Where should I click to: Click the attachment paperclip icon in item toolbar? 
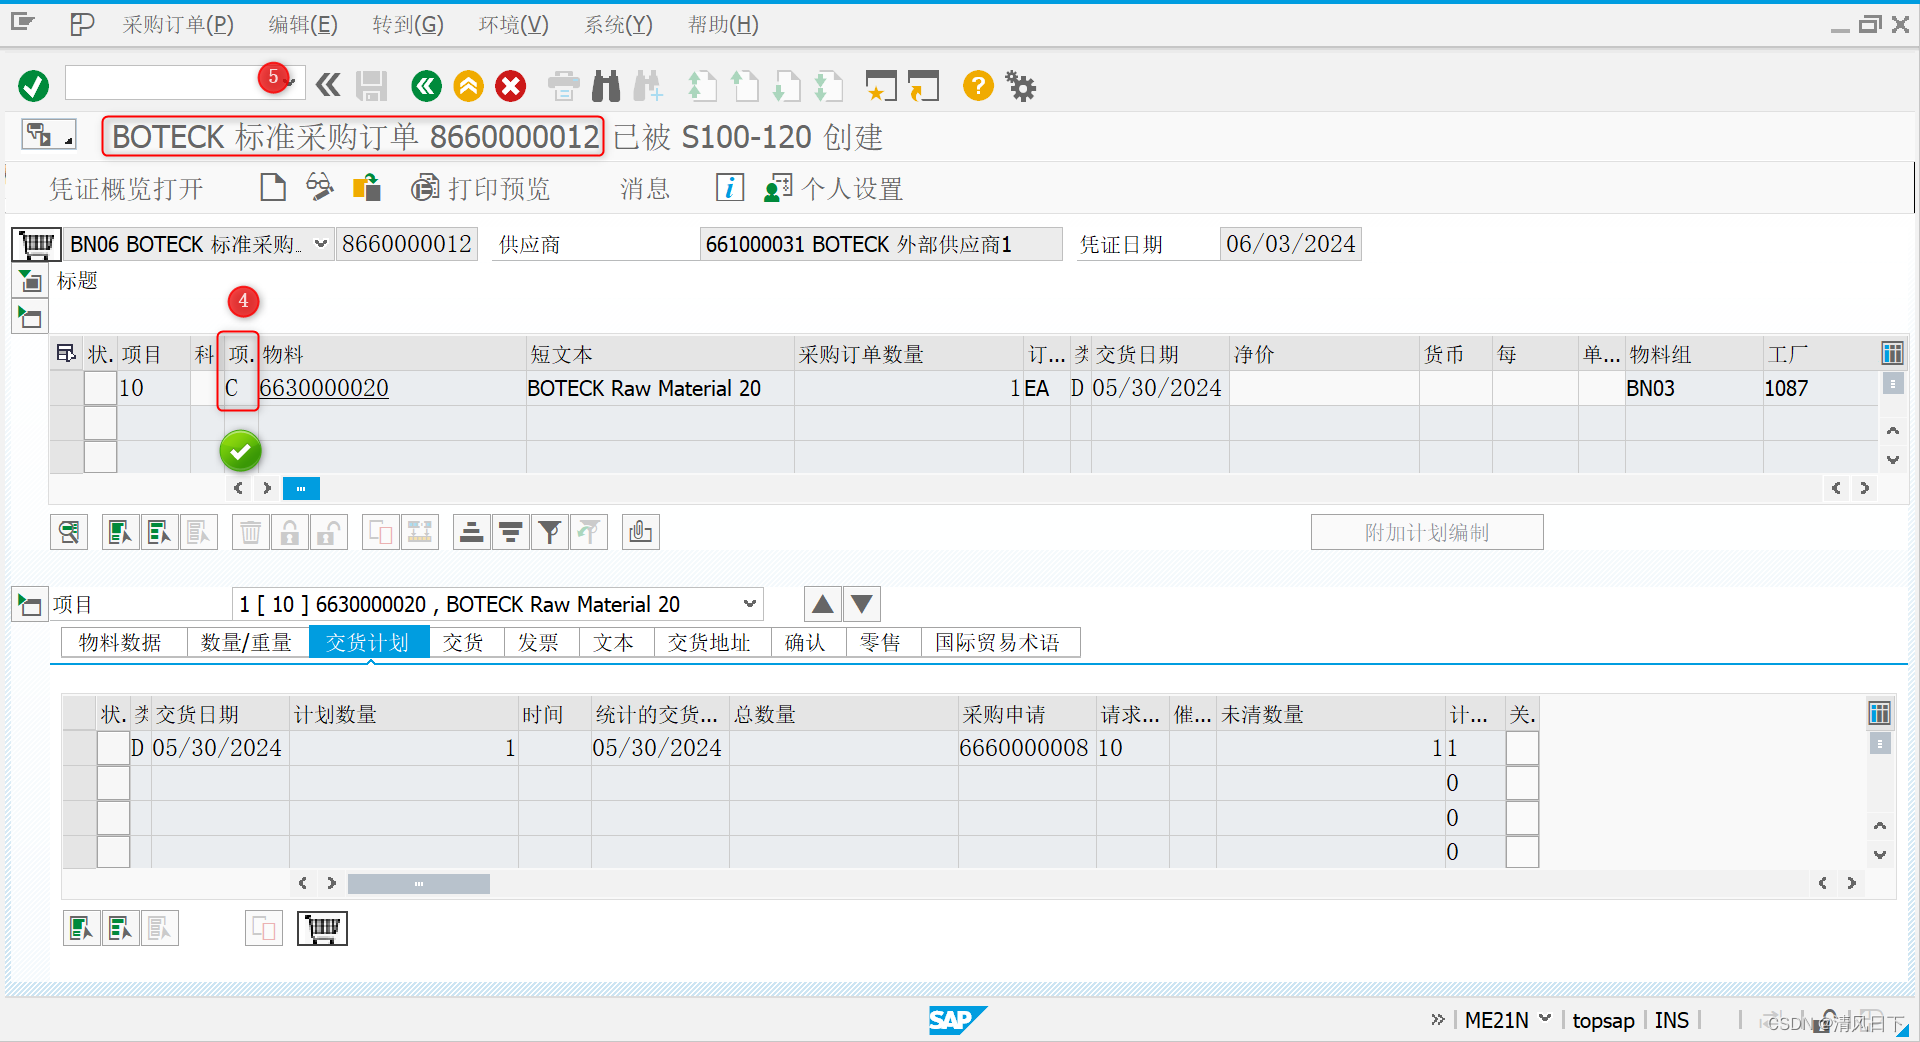coord(641,532)
